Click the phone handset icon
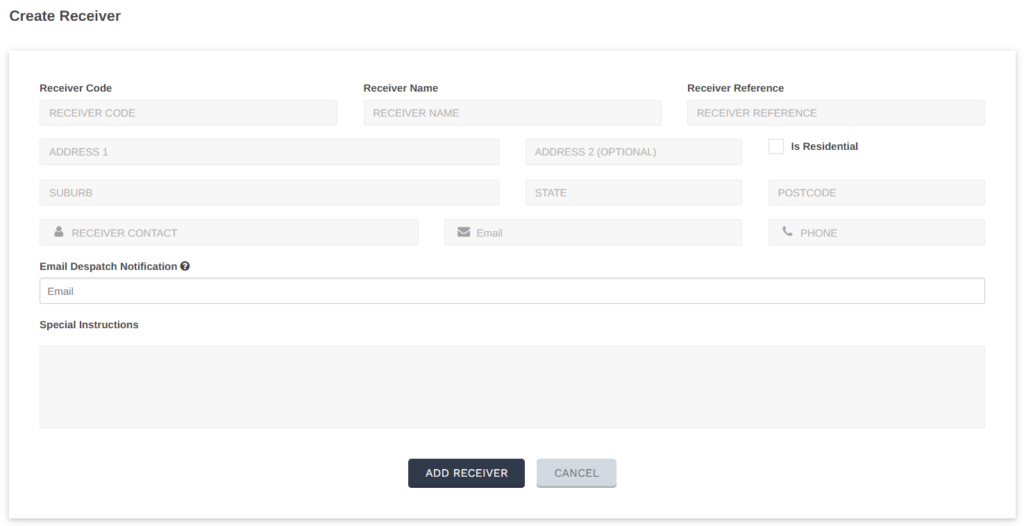 (x=787, y=232)
